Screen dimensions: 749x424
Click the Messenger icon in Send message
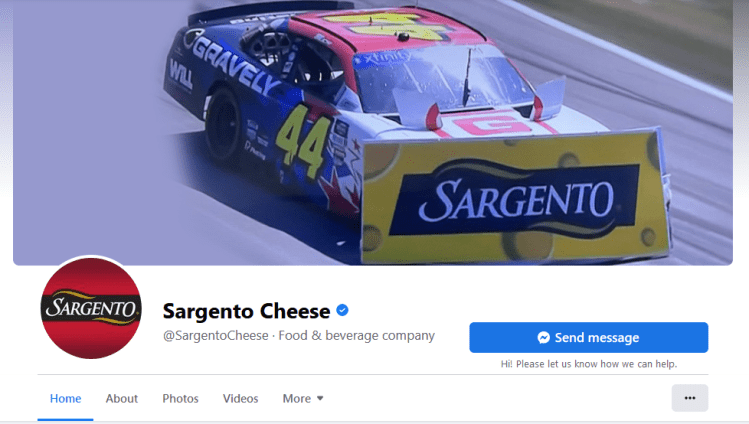coord(543,338)
